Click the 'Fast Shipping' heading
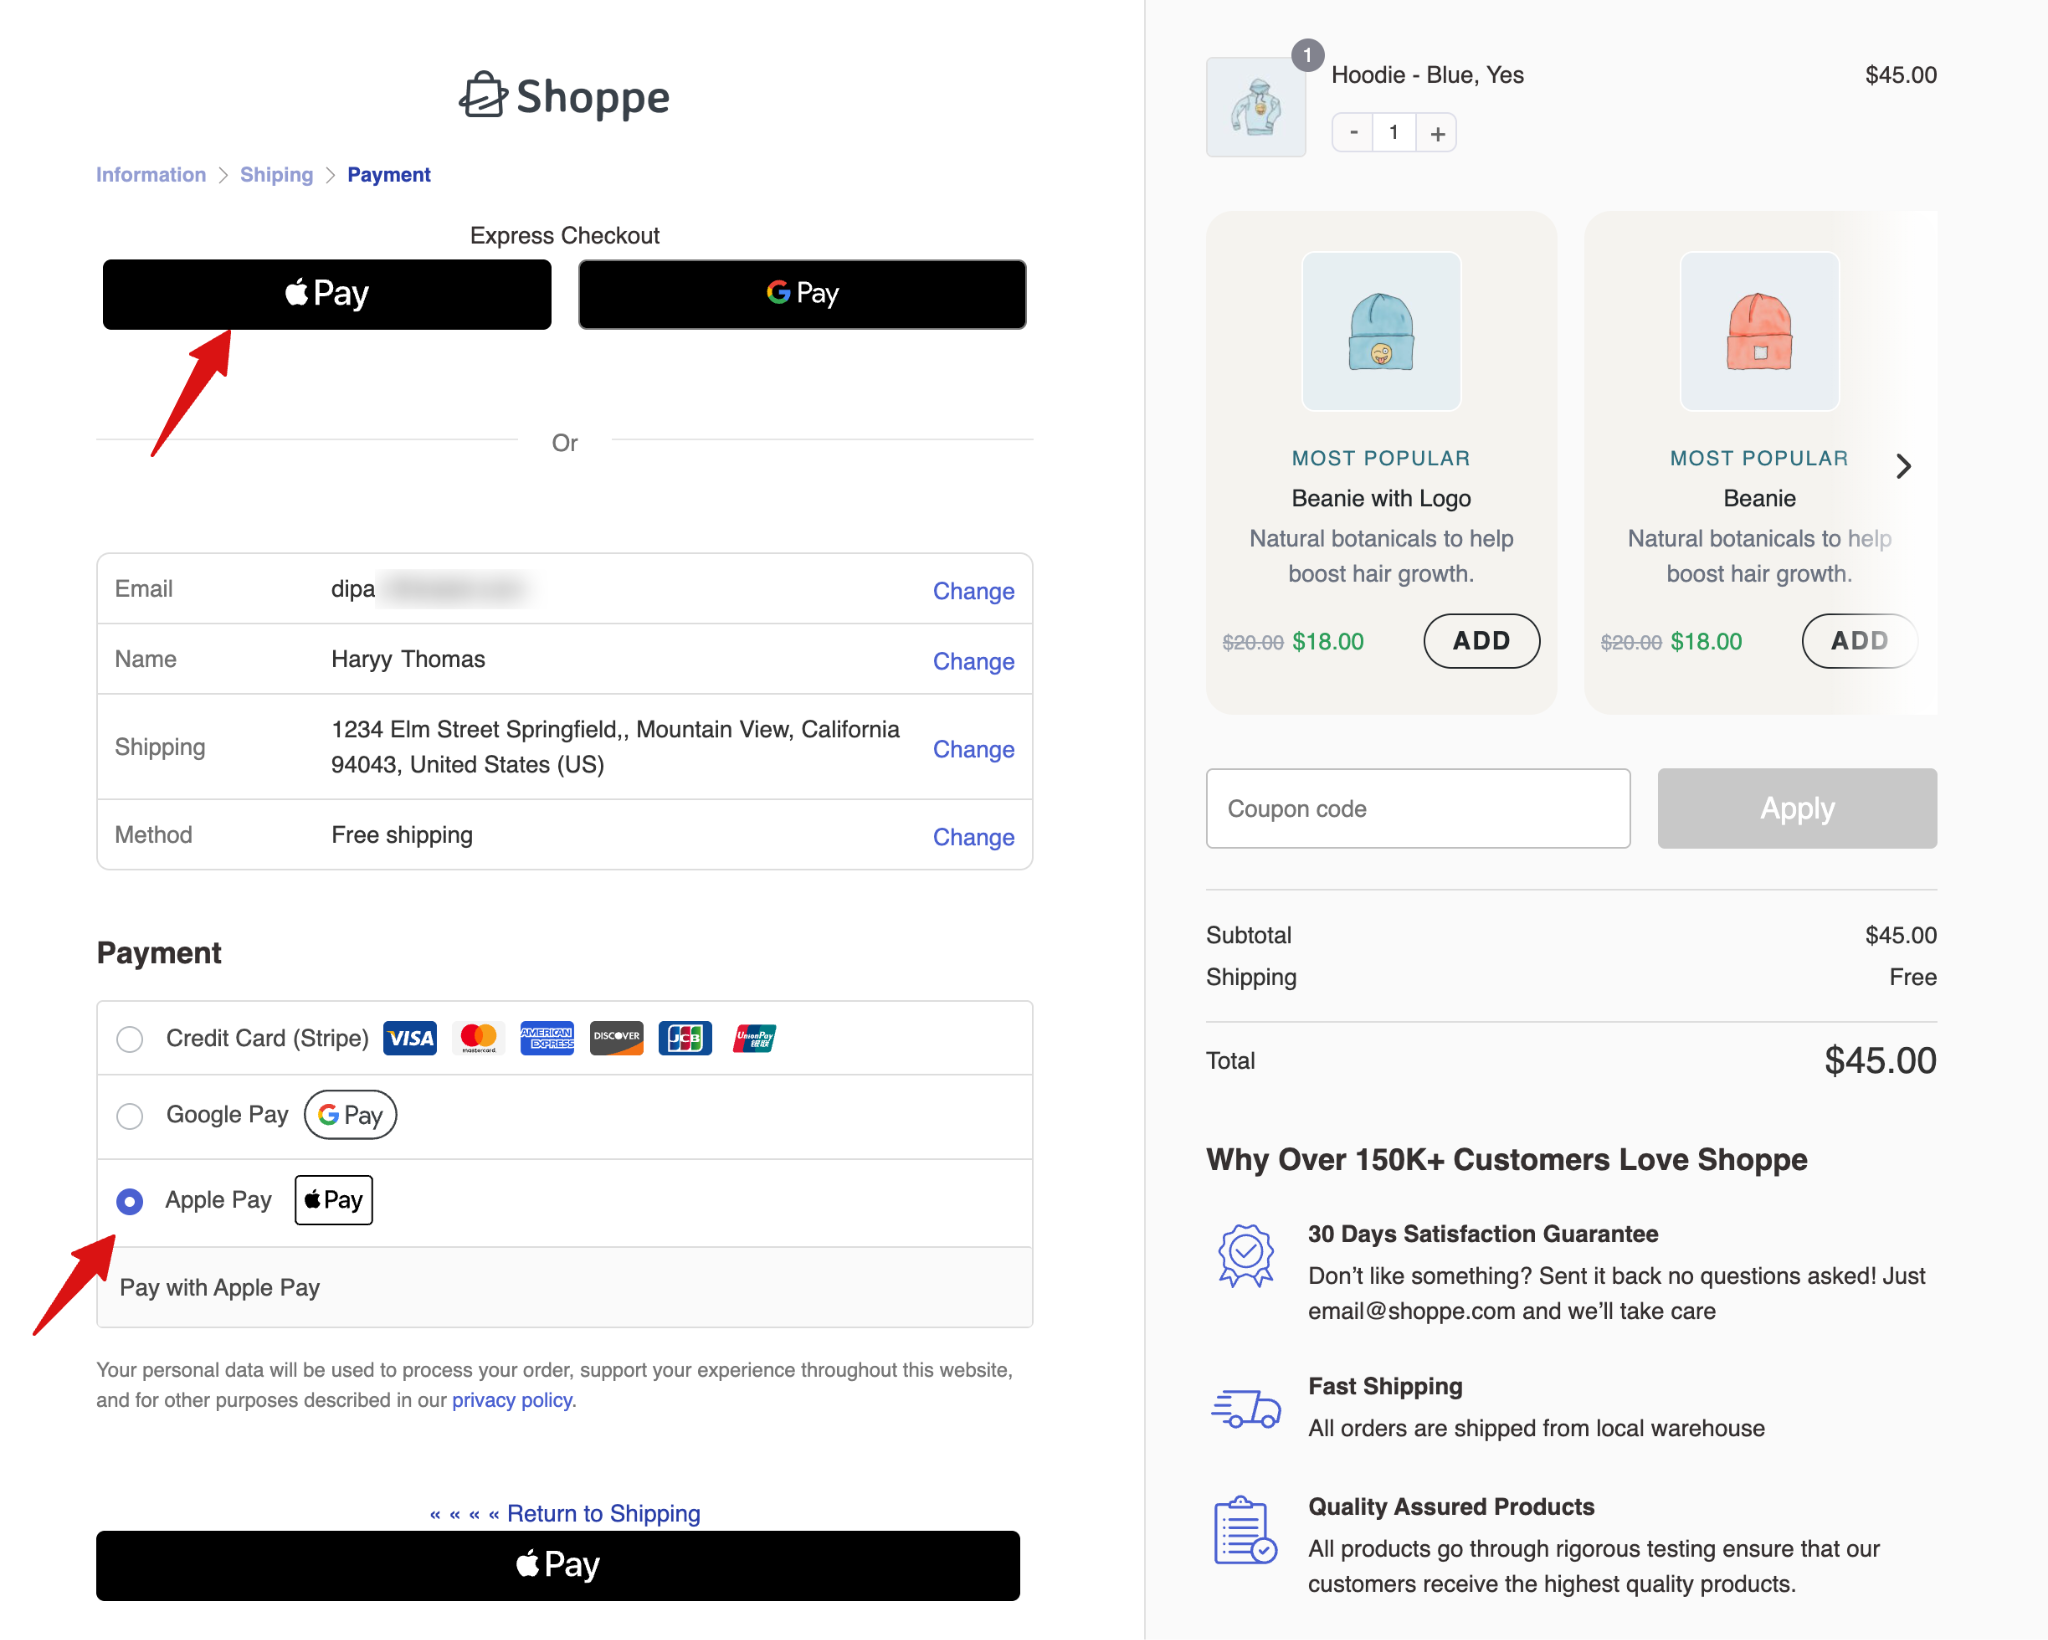Viewport: 2048px width, 1640px height. (1385, 1386)
